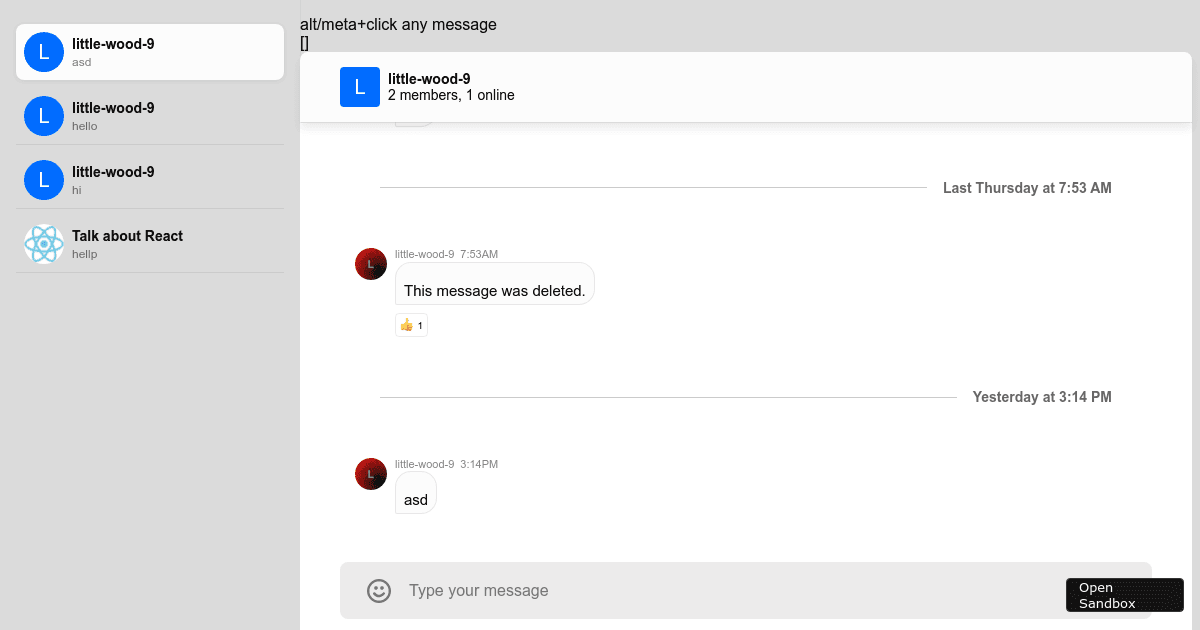The width and height of the screenshot is (1200, 630).
Task: Click the L avatar beside the hello preview
Action: pos(44,116)
